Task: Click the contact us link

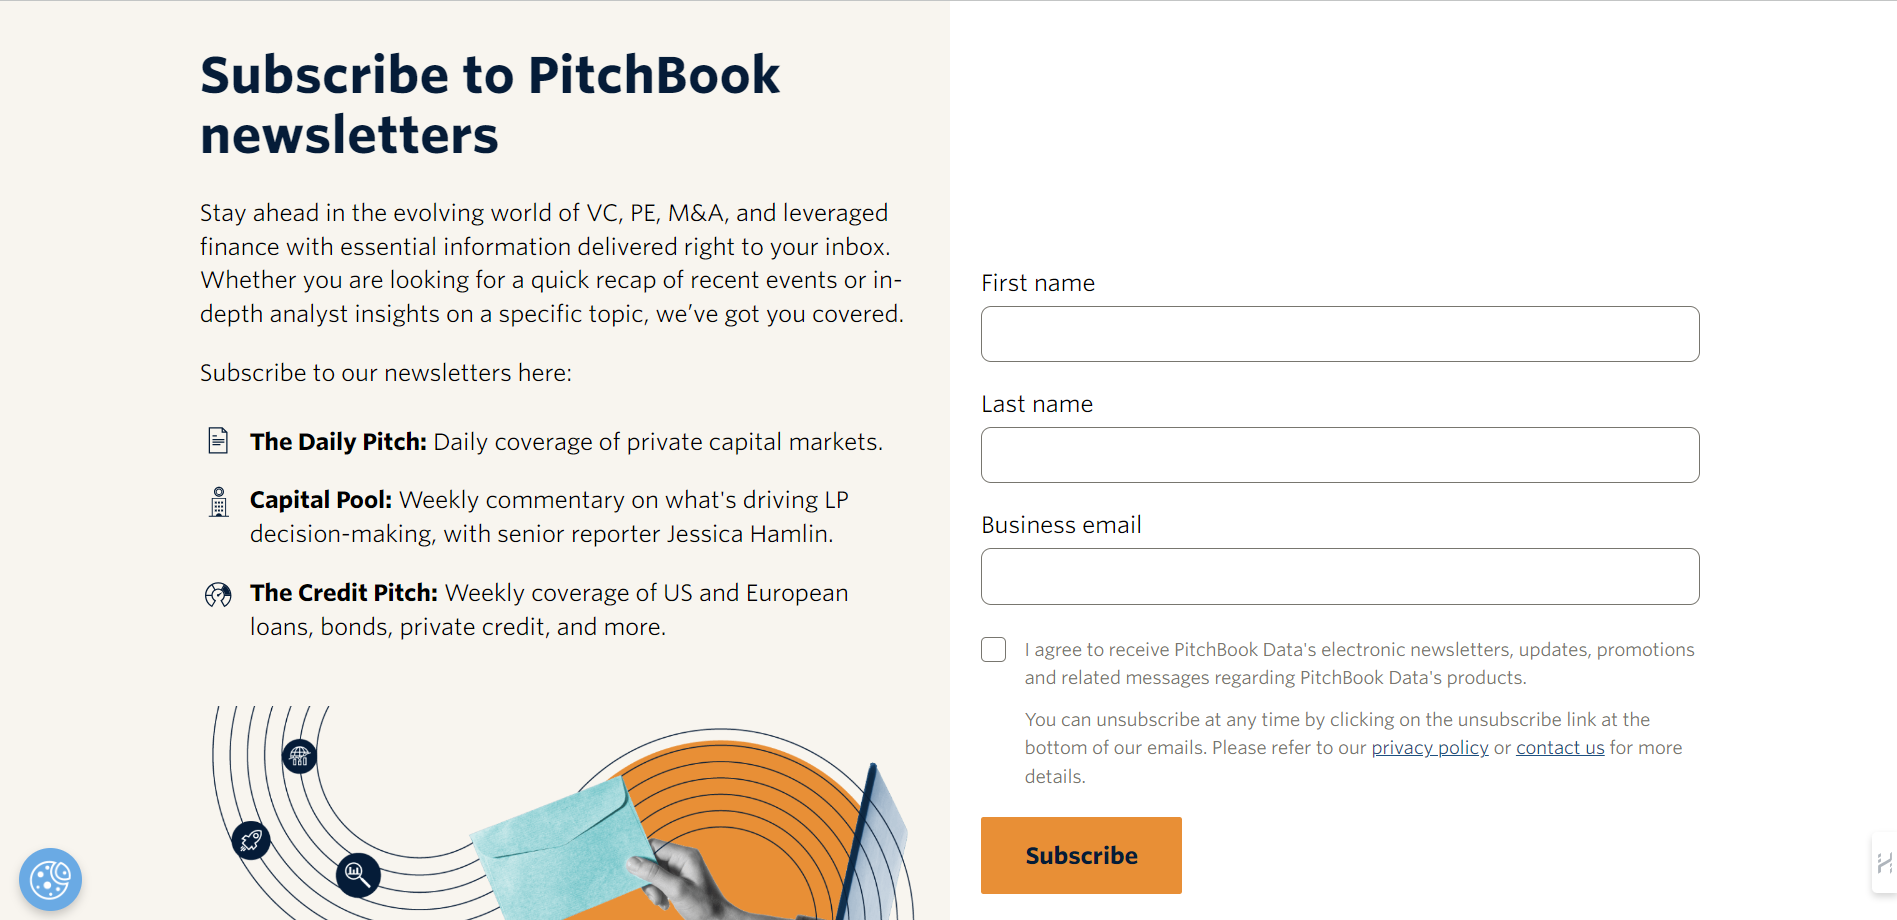Action: (x=1559, y=747)
